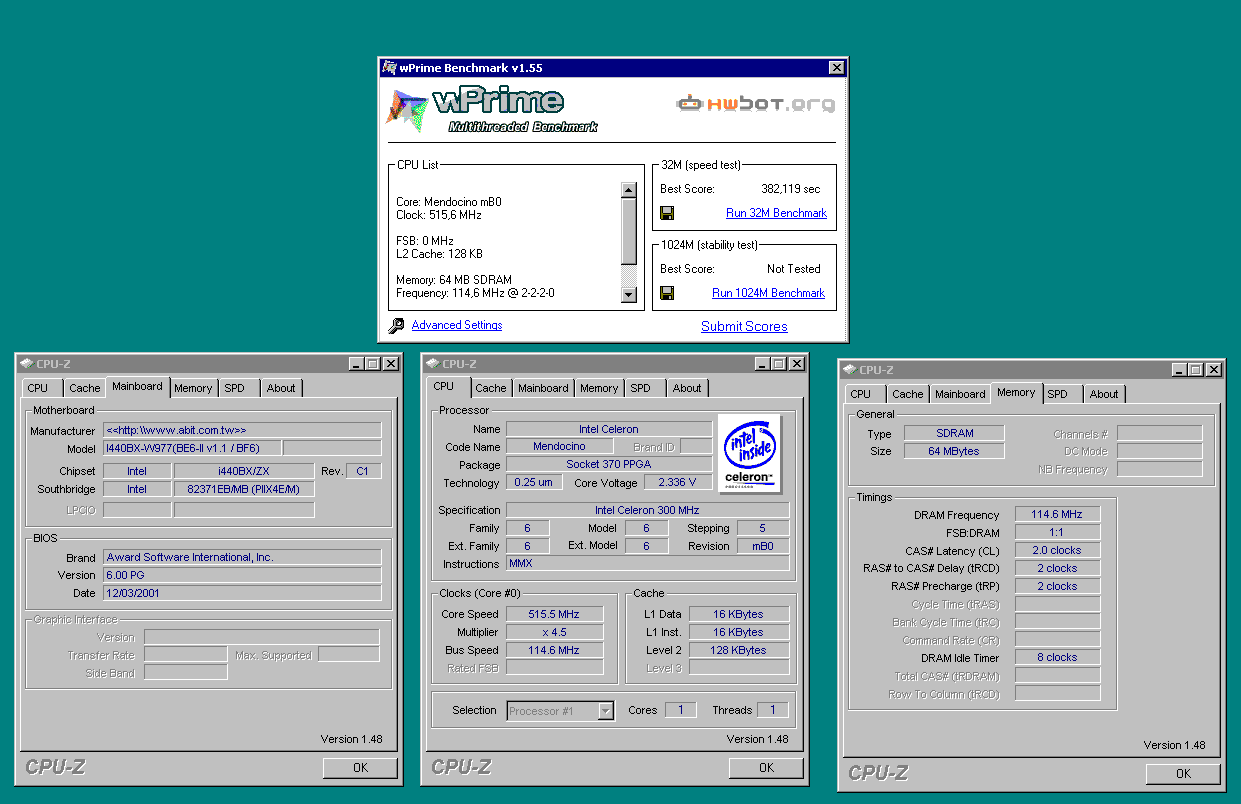1241x804 pixels.
Task: Click OK in the middle CPU-Z window
Action: [766, 768]
